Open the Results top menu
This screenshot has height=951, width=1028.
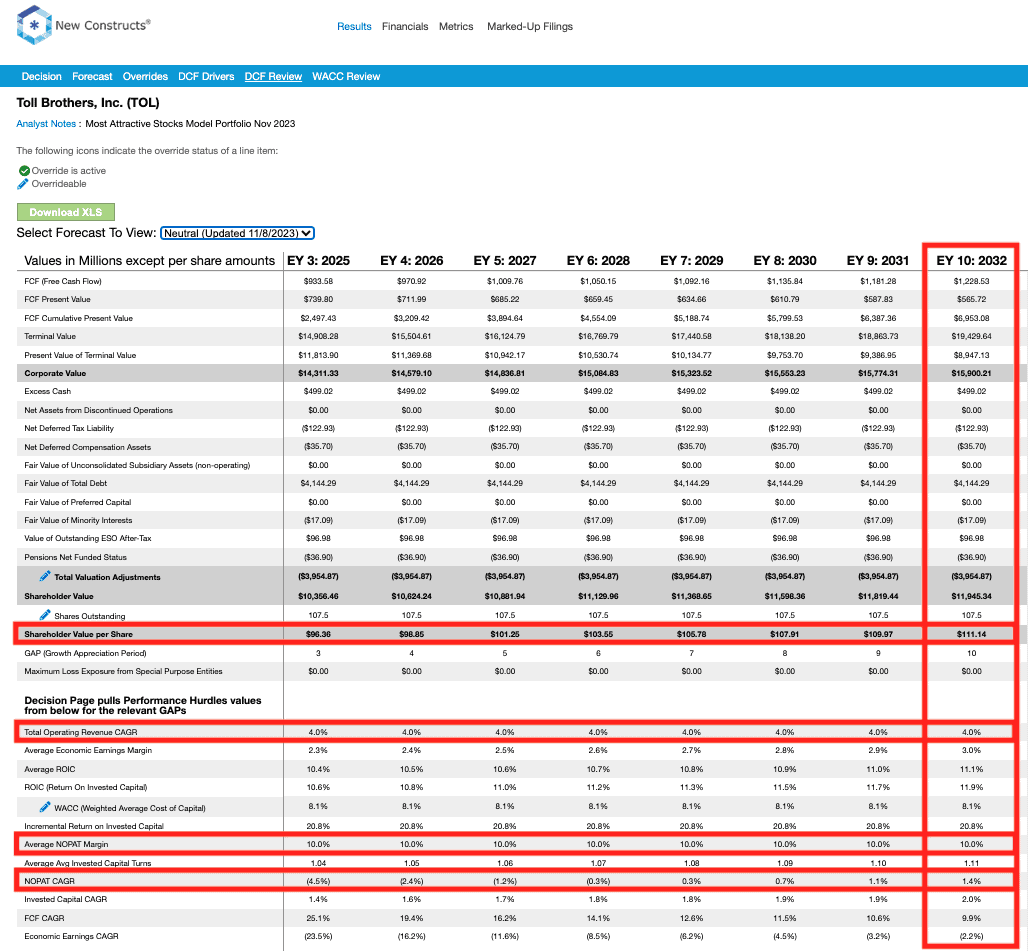pyautogui.click(x=354, y=26)
